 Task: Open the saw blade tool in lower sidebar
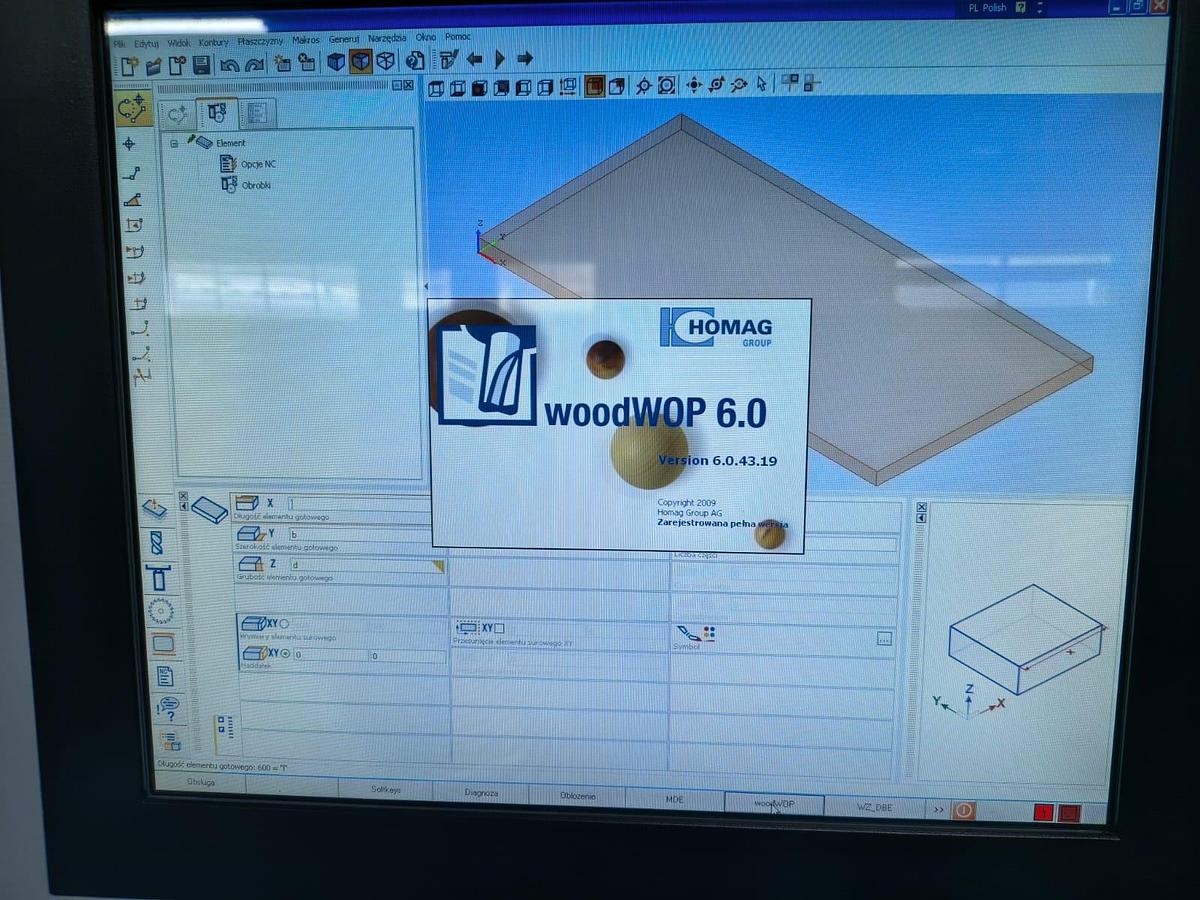pyautogui.click(x=160, y=611)
